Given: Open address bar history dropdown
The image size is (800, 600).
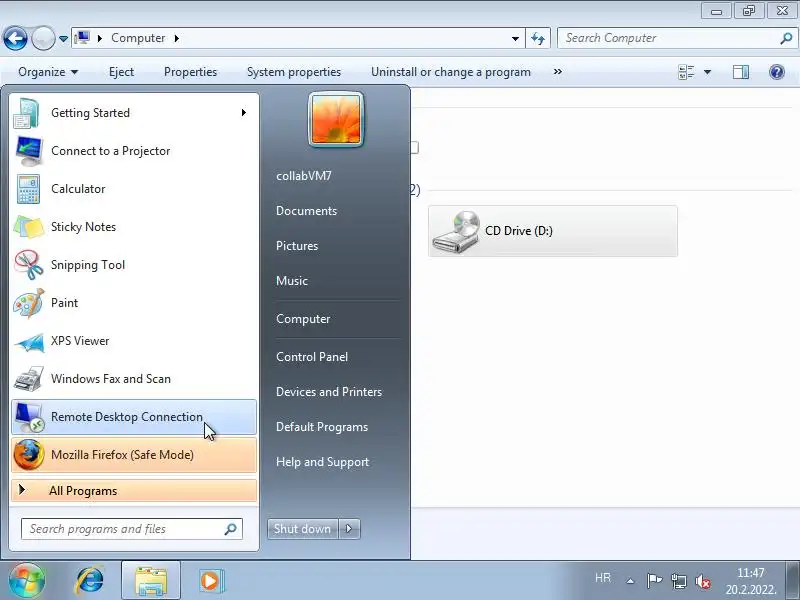Looking at the screenshot, I should point(515,38).
